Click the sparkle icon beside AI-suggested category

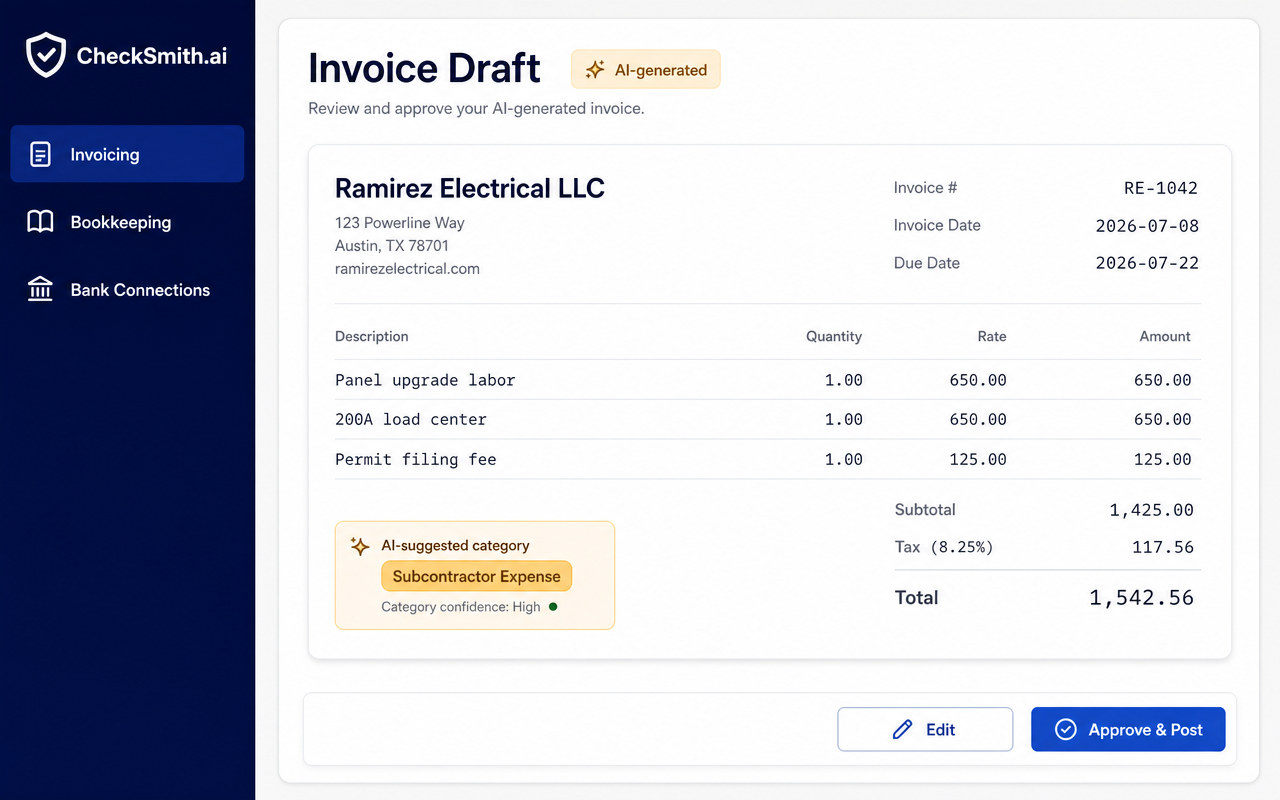tap(360, 546)
